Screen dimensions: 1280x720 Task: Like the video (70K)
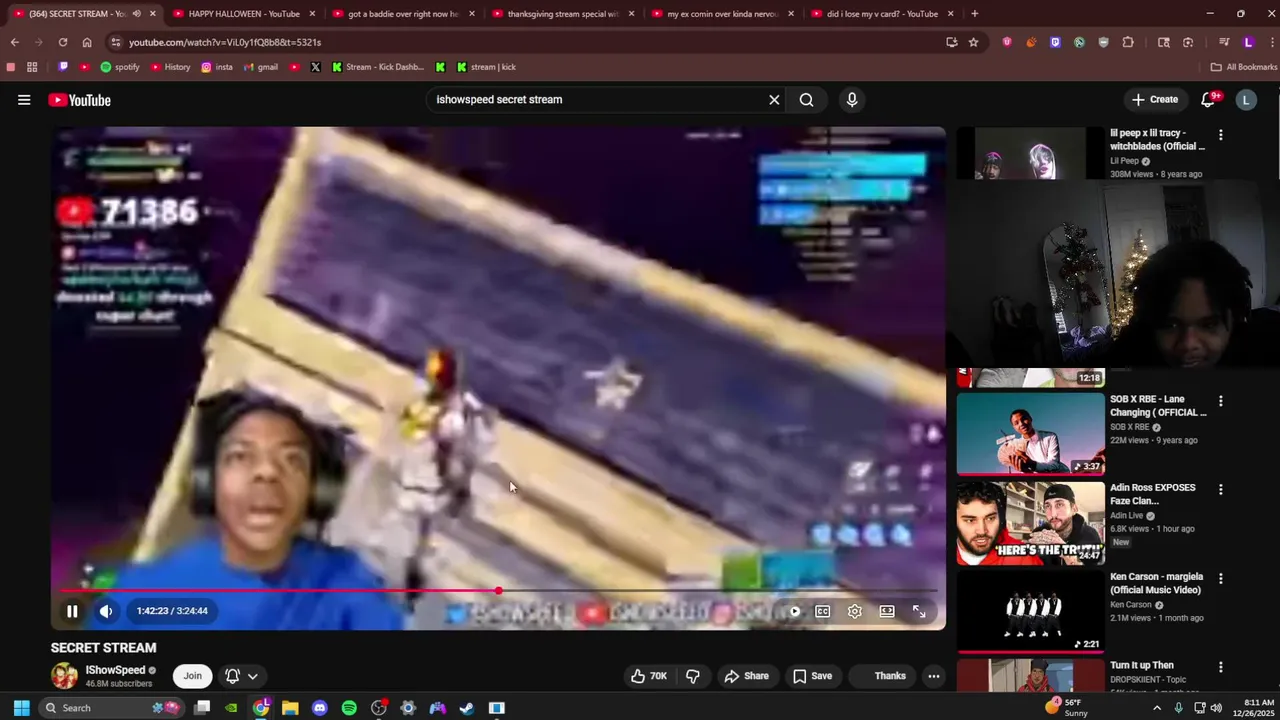click(648, 676)
